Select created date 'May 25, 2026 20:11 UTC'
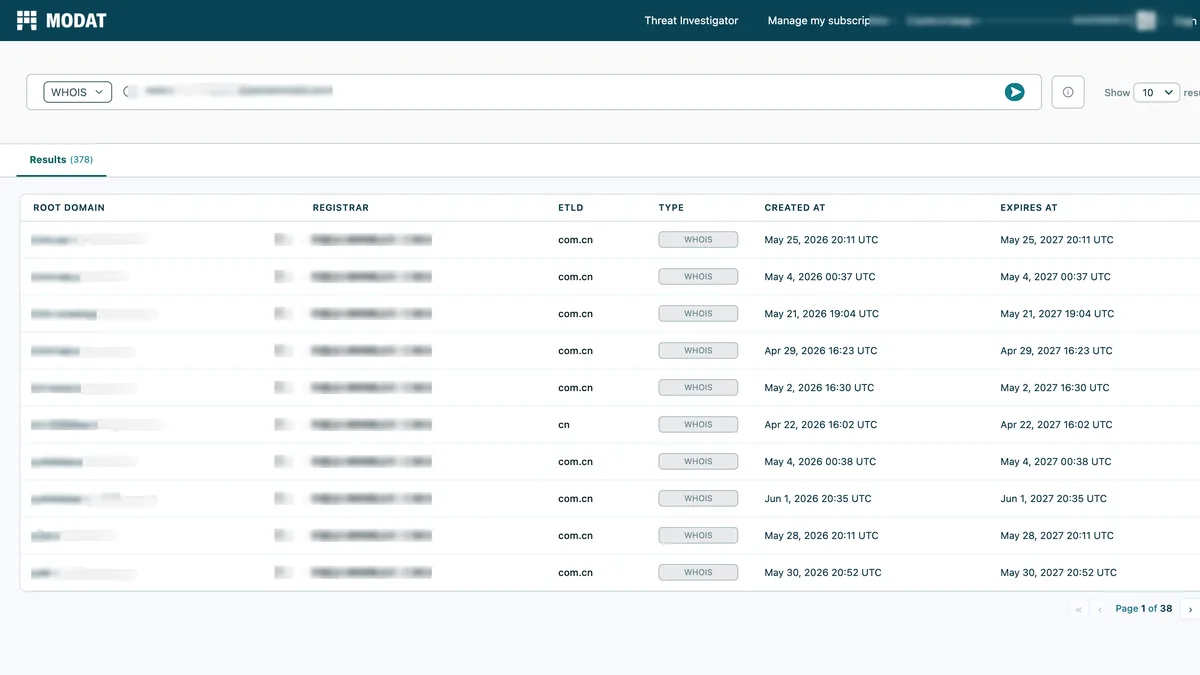Viewport: 1200px width, 675px height. (821, 240)
